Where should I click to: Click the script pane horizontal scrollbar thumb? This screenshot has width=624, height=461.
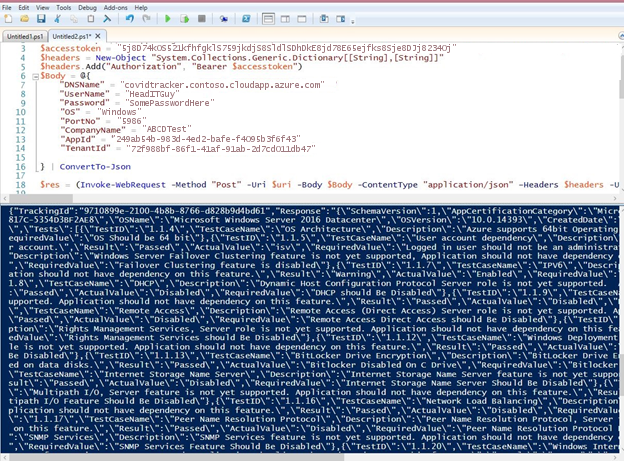tap(41, 198)
